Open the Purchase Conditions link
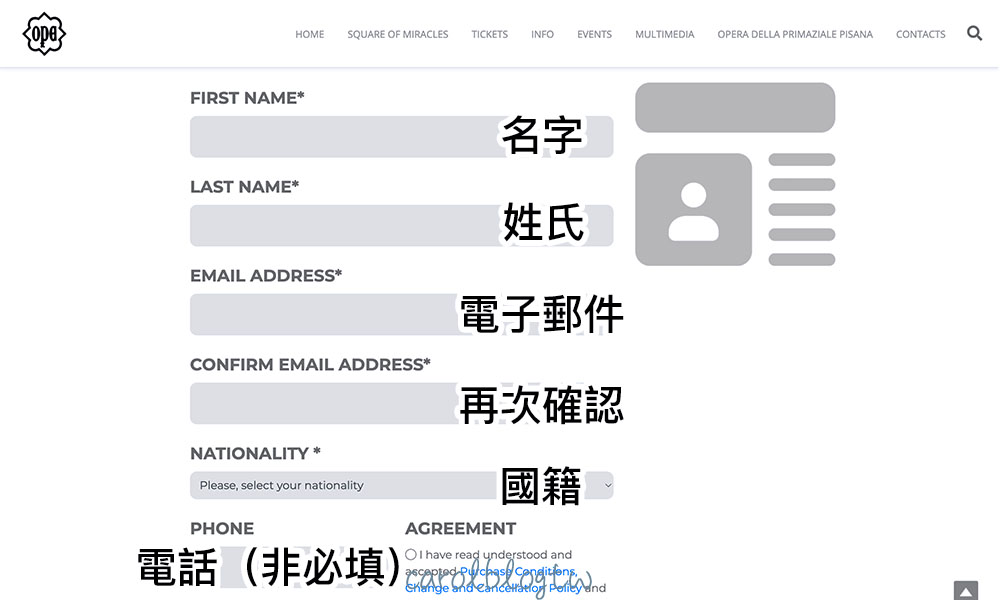 [x=518, y=571]
